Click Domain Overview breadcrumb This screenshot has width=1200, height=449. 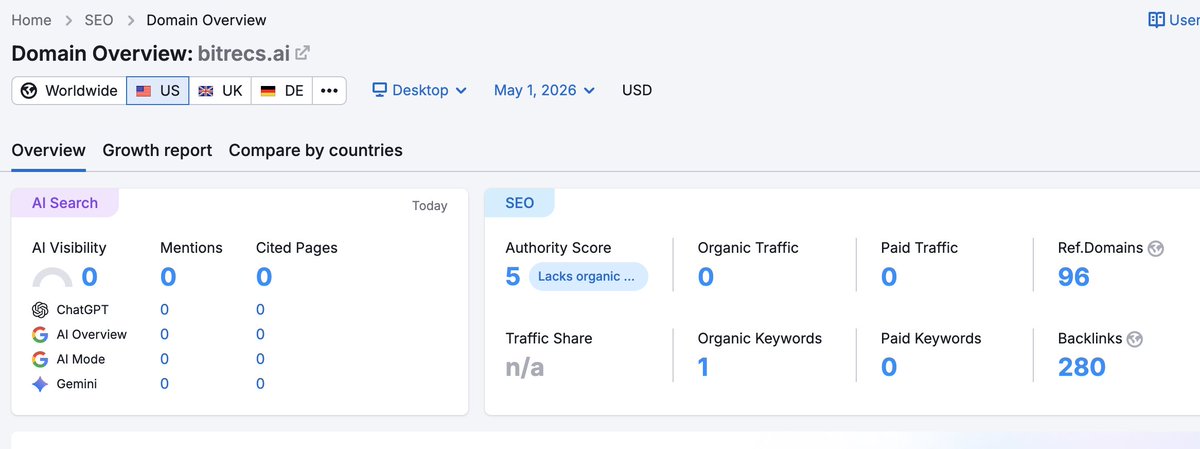206,20
